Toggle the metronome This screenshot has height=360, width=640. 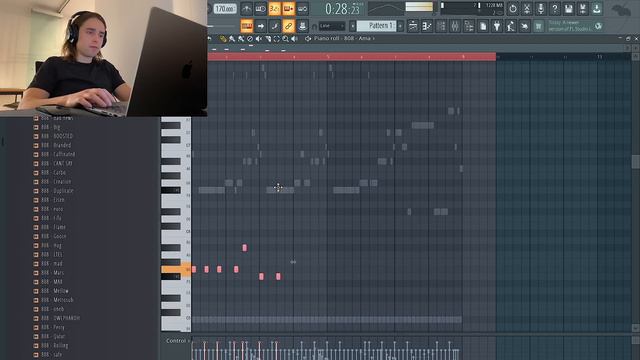tap(247, 9)
